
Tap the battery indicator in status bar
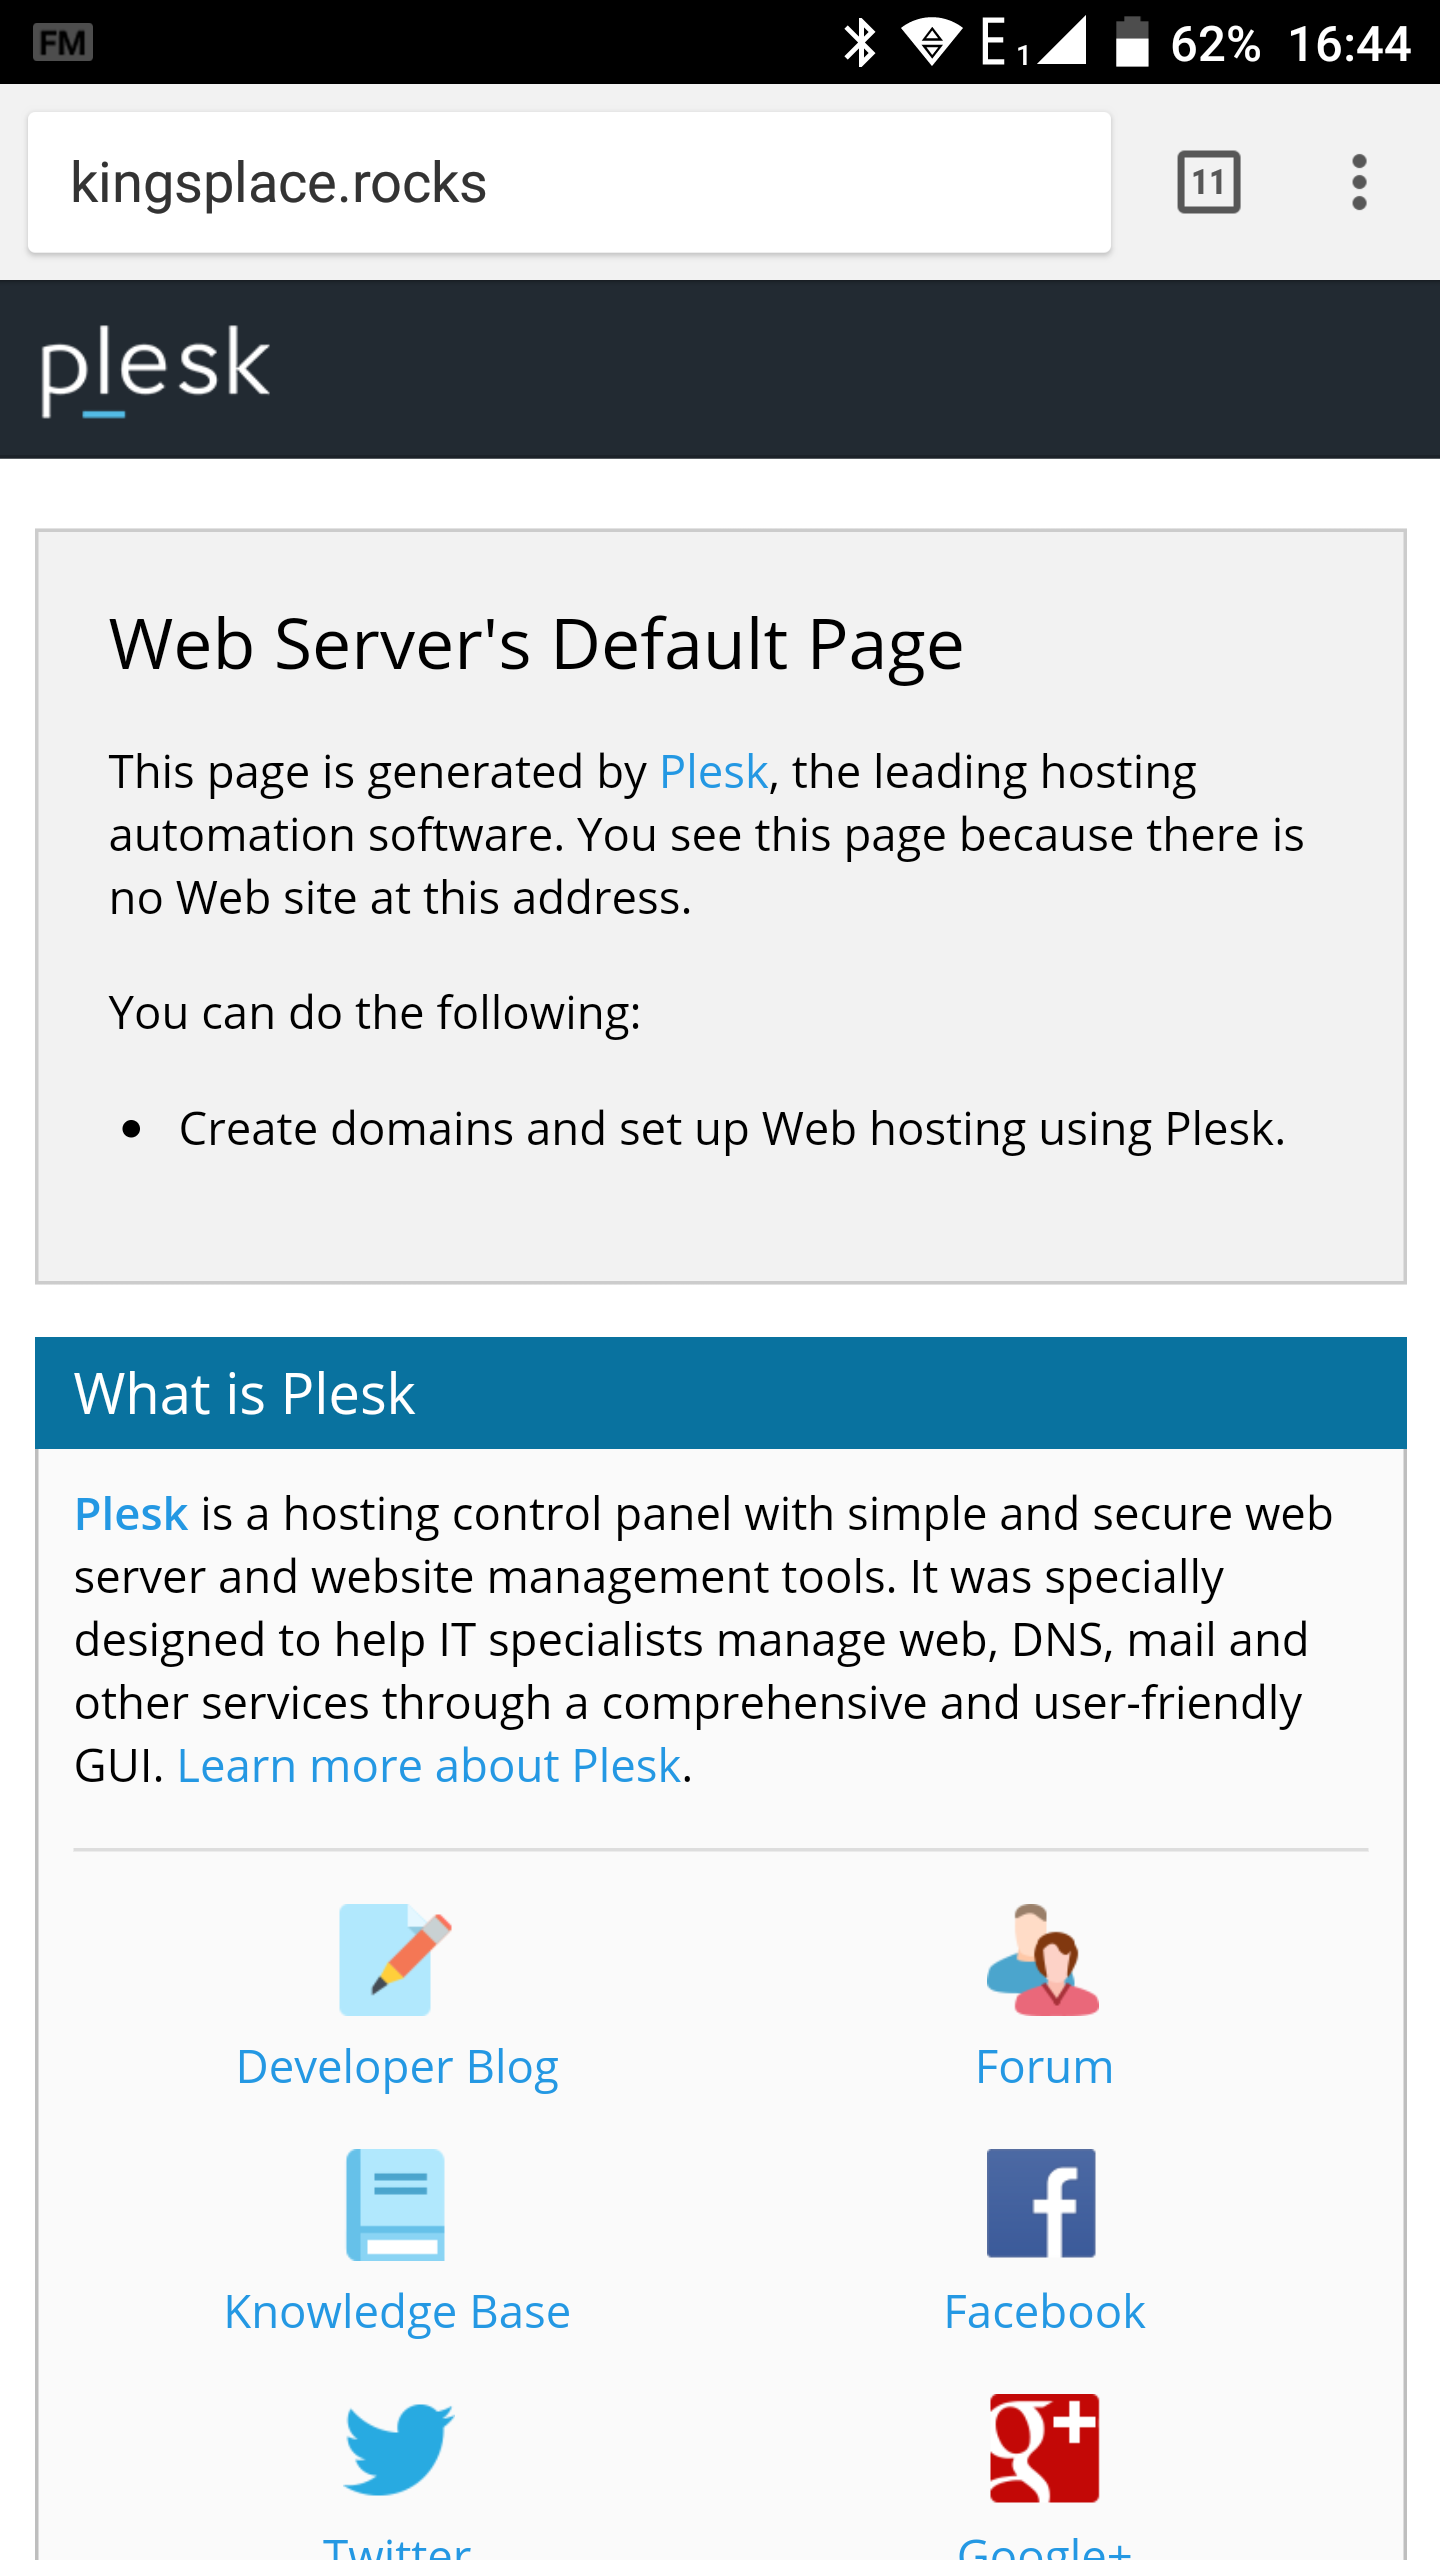pyautogui.click(x=1131, y=42)
